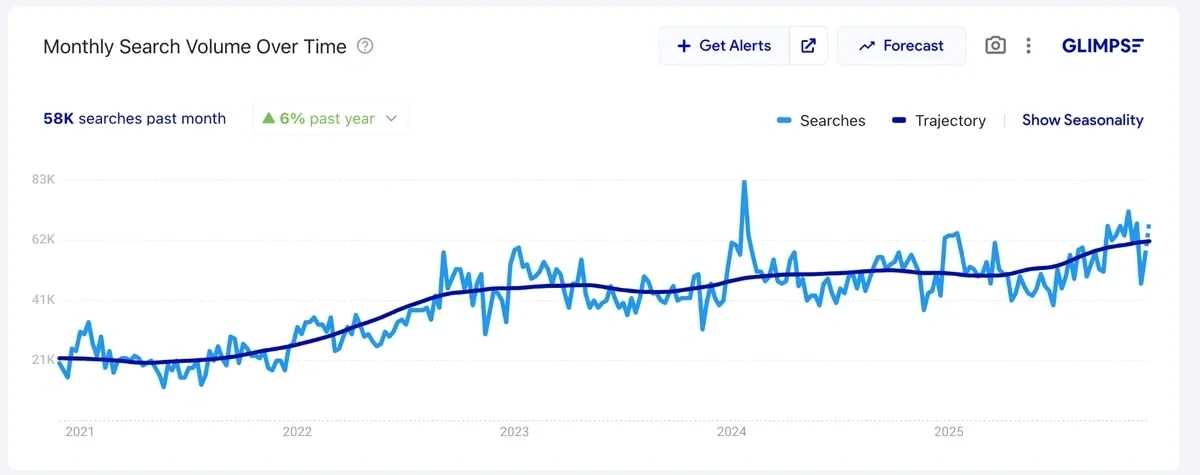Click the plus icon in Get Alerts

click(x=684, y=46)
